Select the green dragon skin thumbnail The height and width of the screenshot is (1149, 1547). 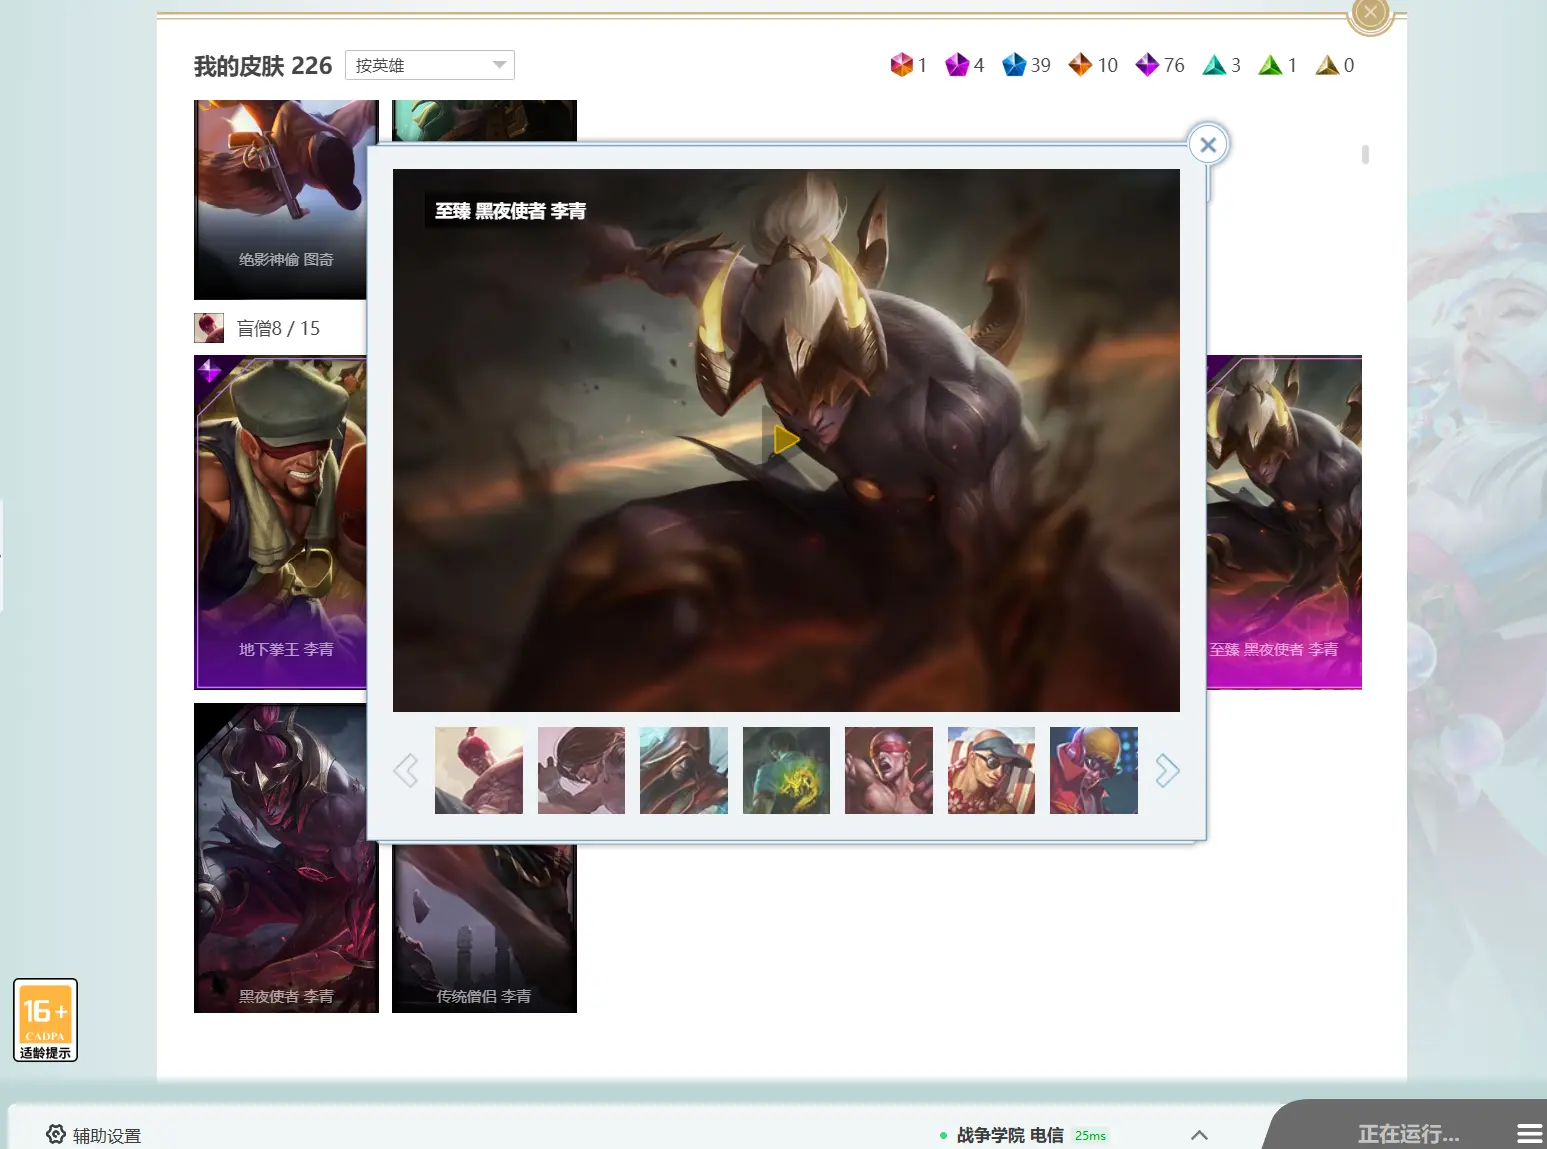click(x=786, y=770)
